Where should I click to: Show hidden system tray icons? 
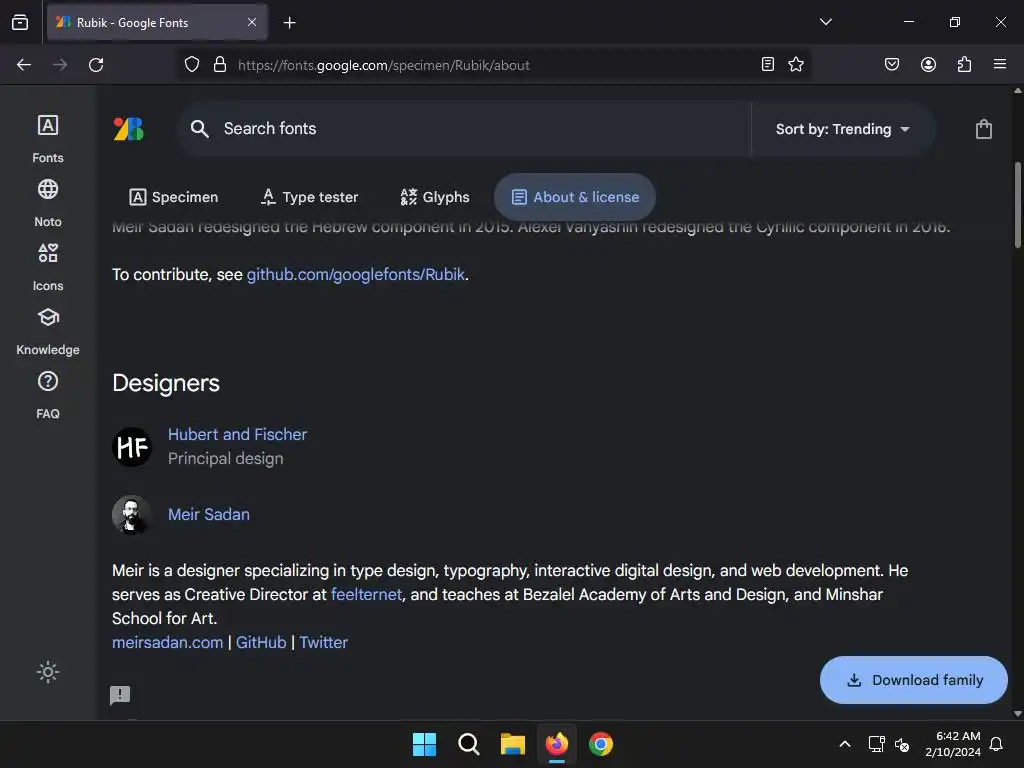pos(844,744)
